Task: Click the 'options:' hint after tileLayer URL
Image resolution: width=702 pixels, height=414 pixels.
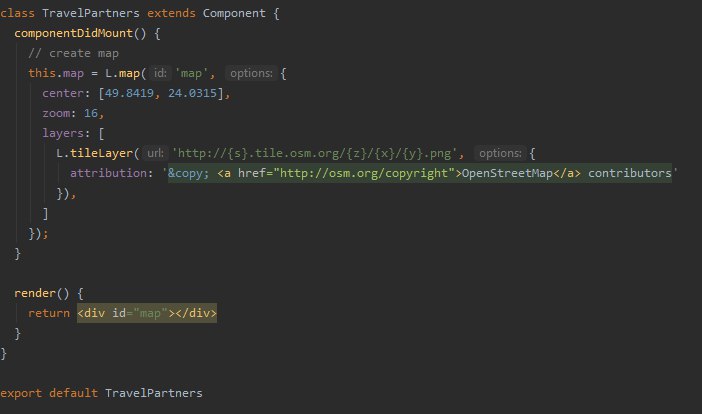Action: [x=500, y=154]
